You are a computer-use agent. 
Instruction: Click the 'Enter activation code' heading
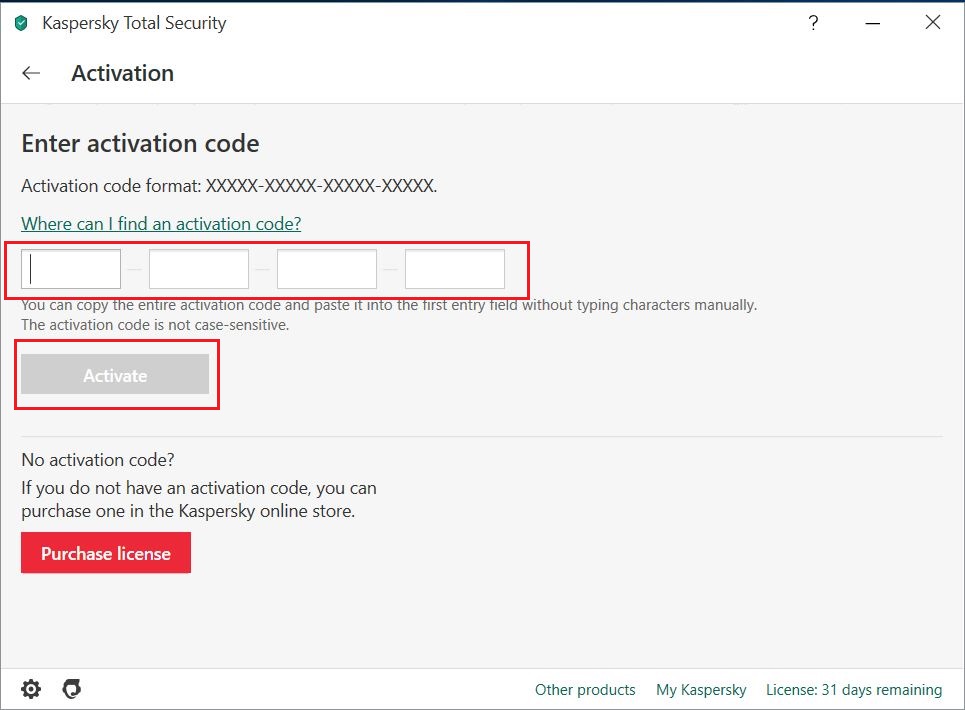pos(140,143)
